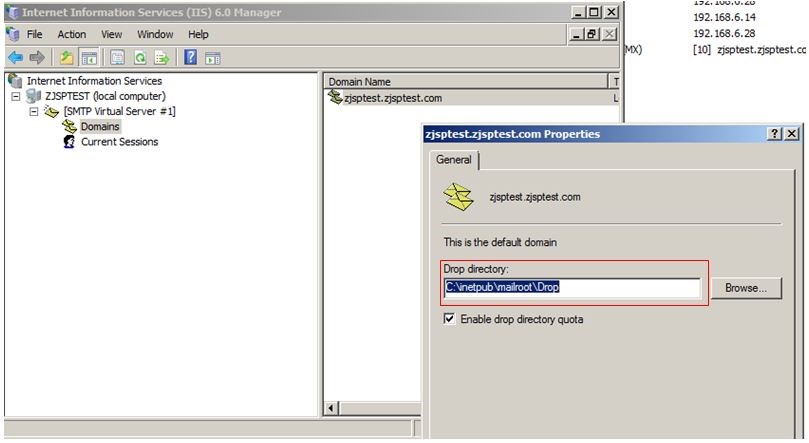Open the Window menu
This screenshot has height=443, width=809.
coord(155,35)
